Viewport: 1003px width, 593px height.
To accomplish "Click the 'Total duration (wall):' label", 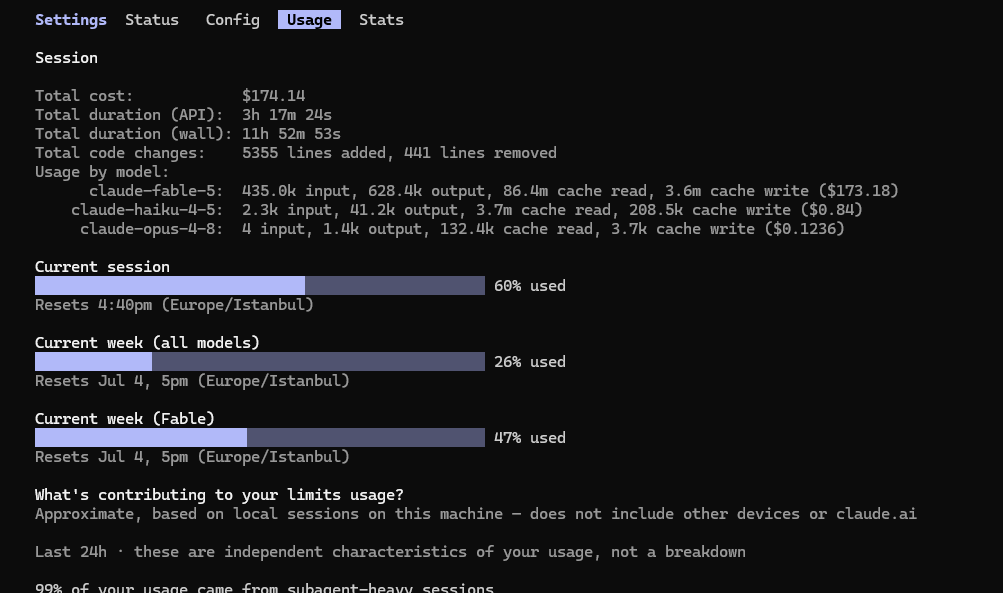I will [x=134, y=134].
